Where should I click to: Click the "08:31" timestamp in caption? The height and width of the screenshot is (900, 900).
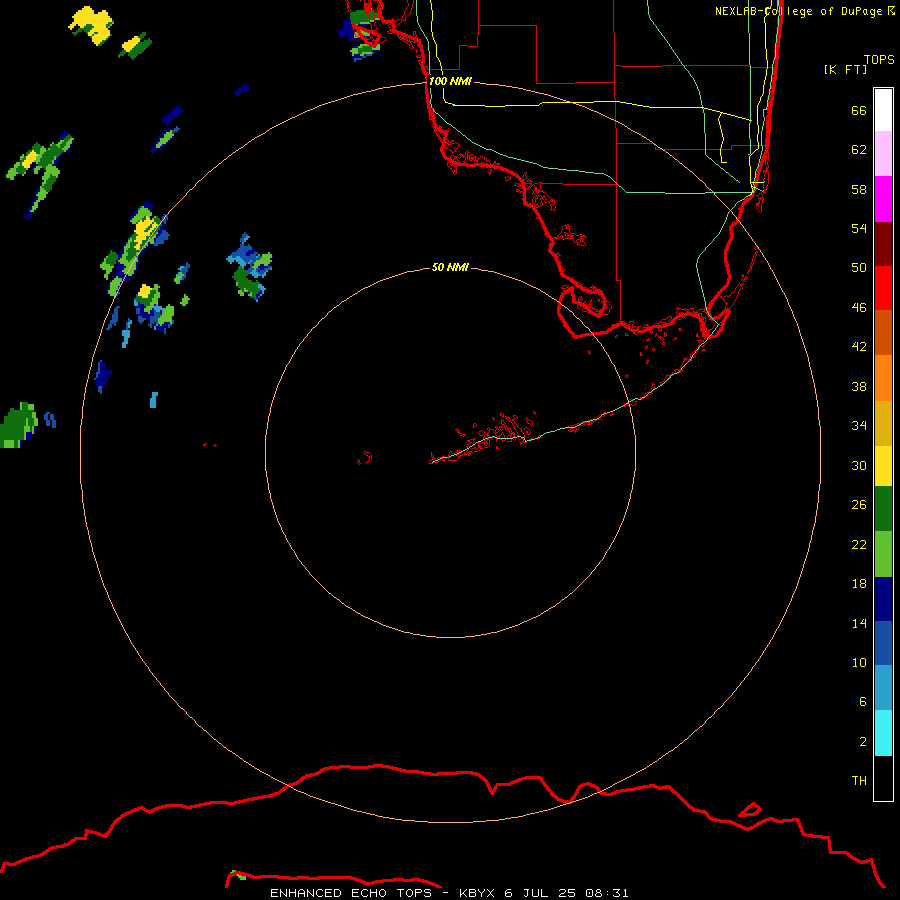coord(607,893)
